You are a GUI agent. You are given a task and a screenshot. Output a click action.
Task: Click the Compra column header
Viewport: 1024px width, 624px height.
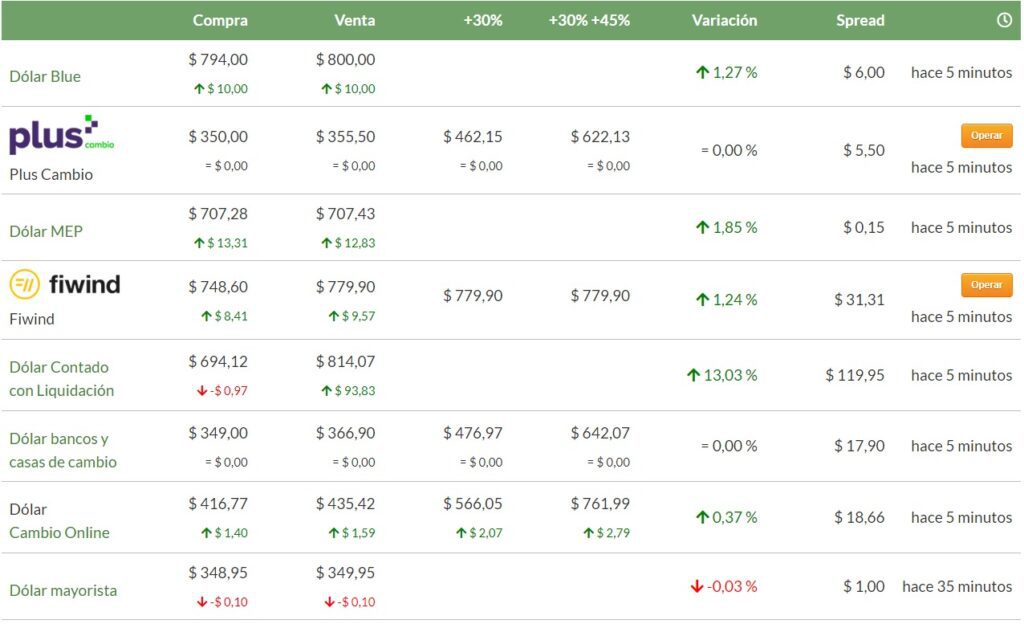220,20
